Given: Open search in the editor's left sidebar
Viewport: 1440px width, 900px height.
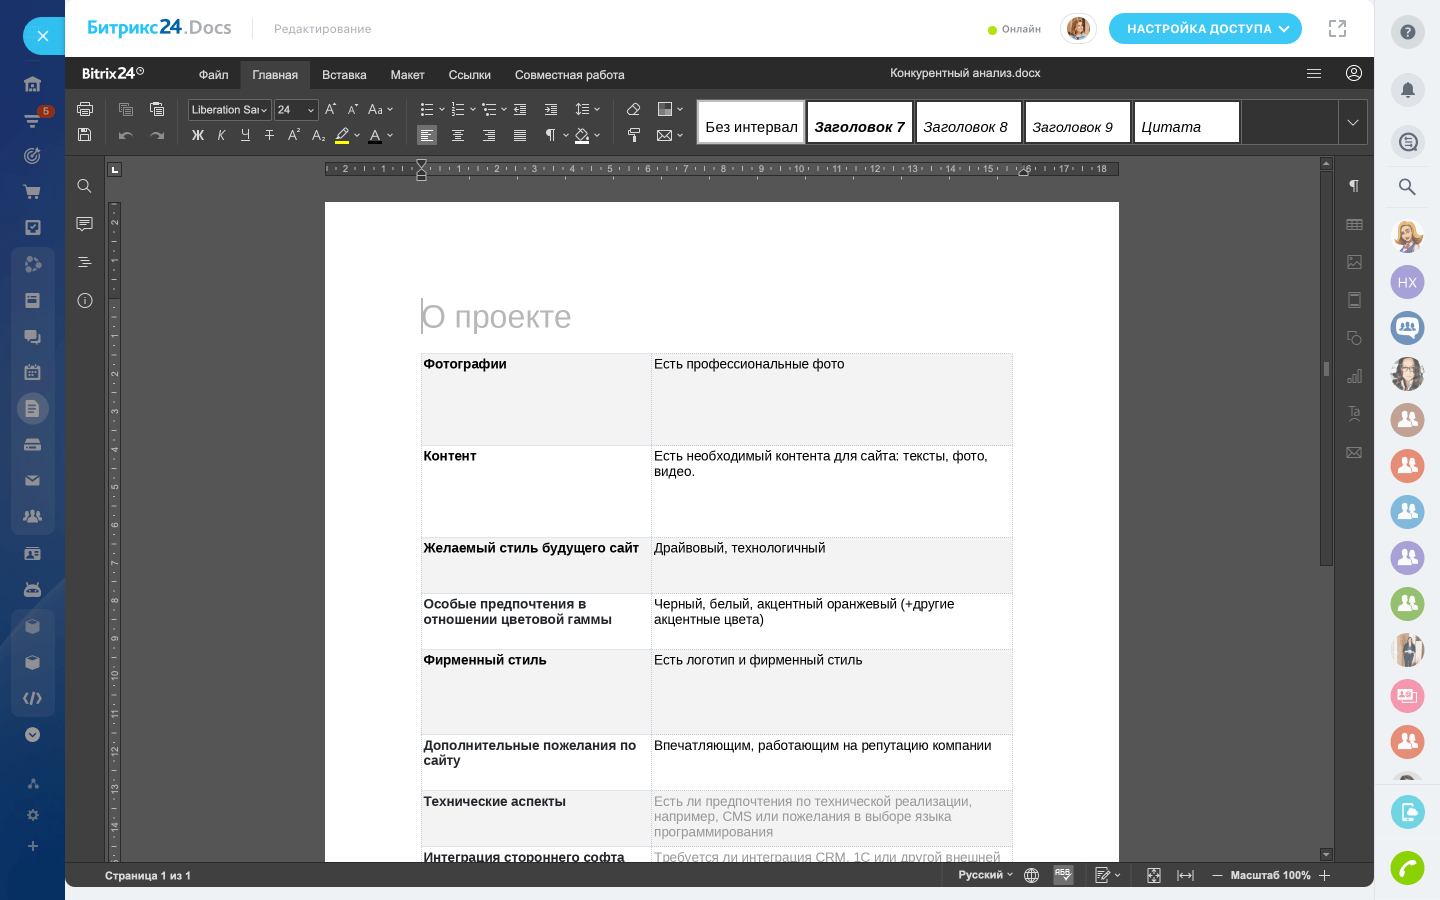Looking at the screenshot, I should [x=85, y=186].
